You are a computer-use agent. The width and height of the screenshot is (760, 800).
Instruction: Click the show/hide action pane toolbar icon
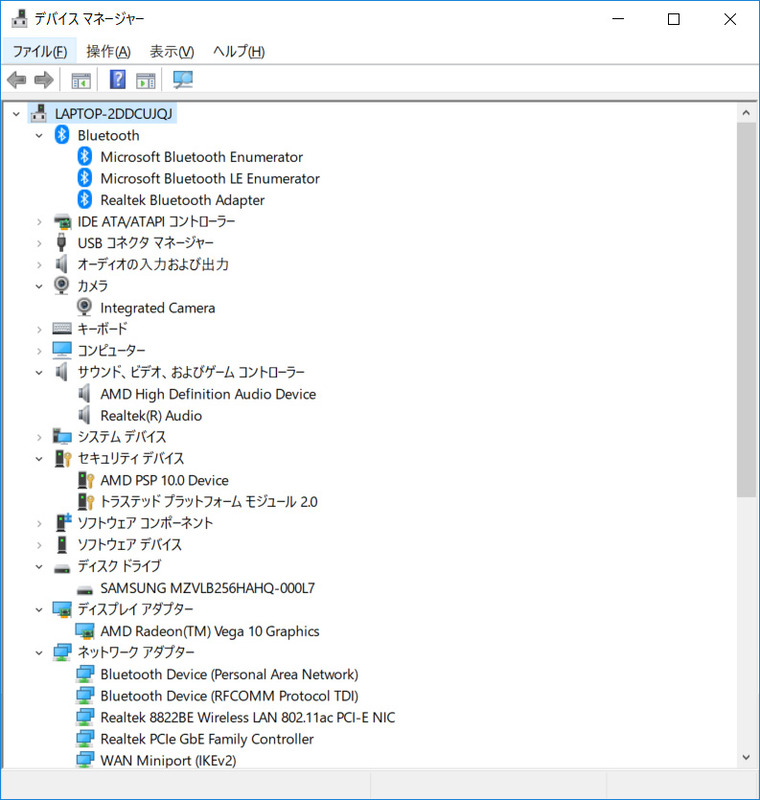(145, 80)
